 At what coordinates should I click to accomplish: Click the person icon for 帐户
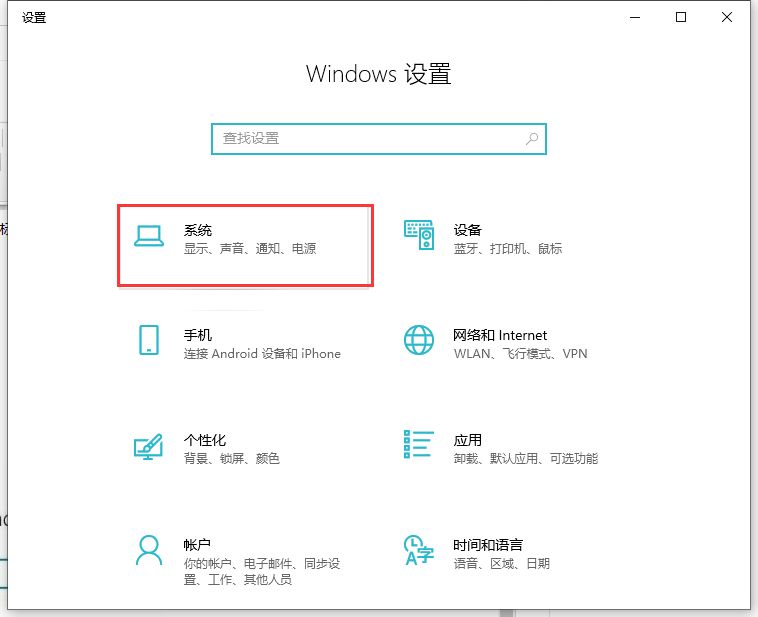coord(149,549)
